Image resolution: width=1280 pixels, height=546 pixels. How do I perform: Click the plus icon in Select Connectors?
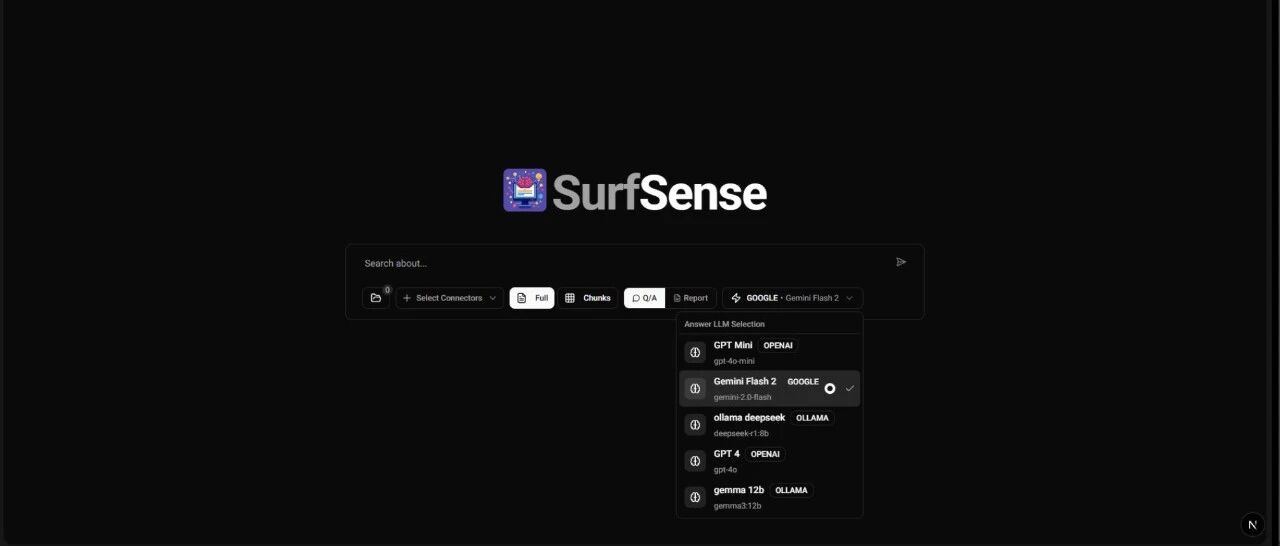(x=407, y=298)
